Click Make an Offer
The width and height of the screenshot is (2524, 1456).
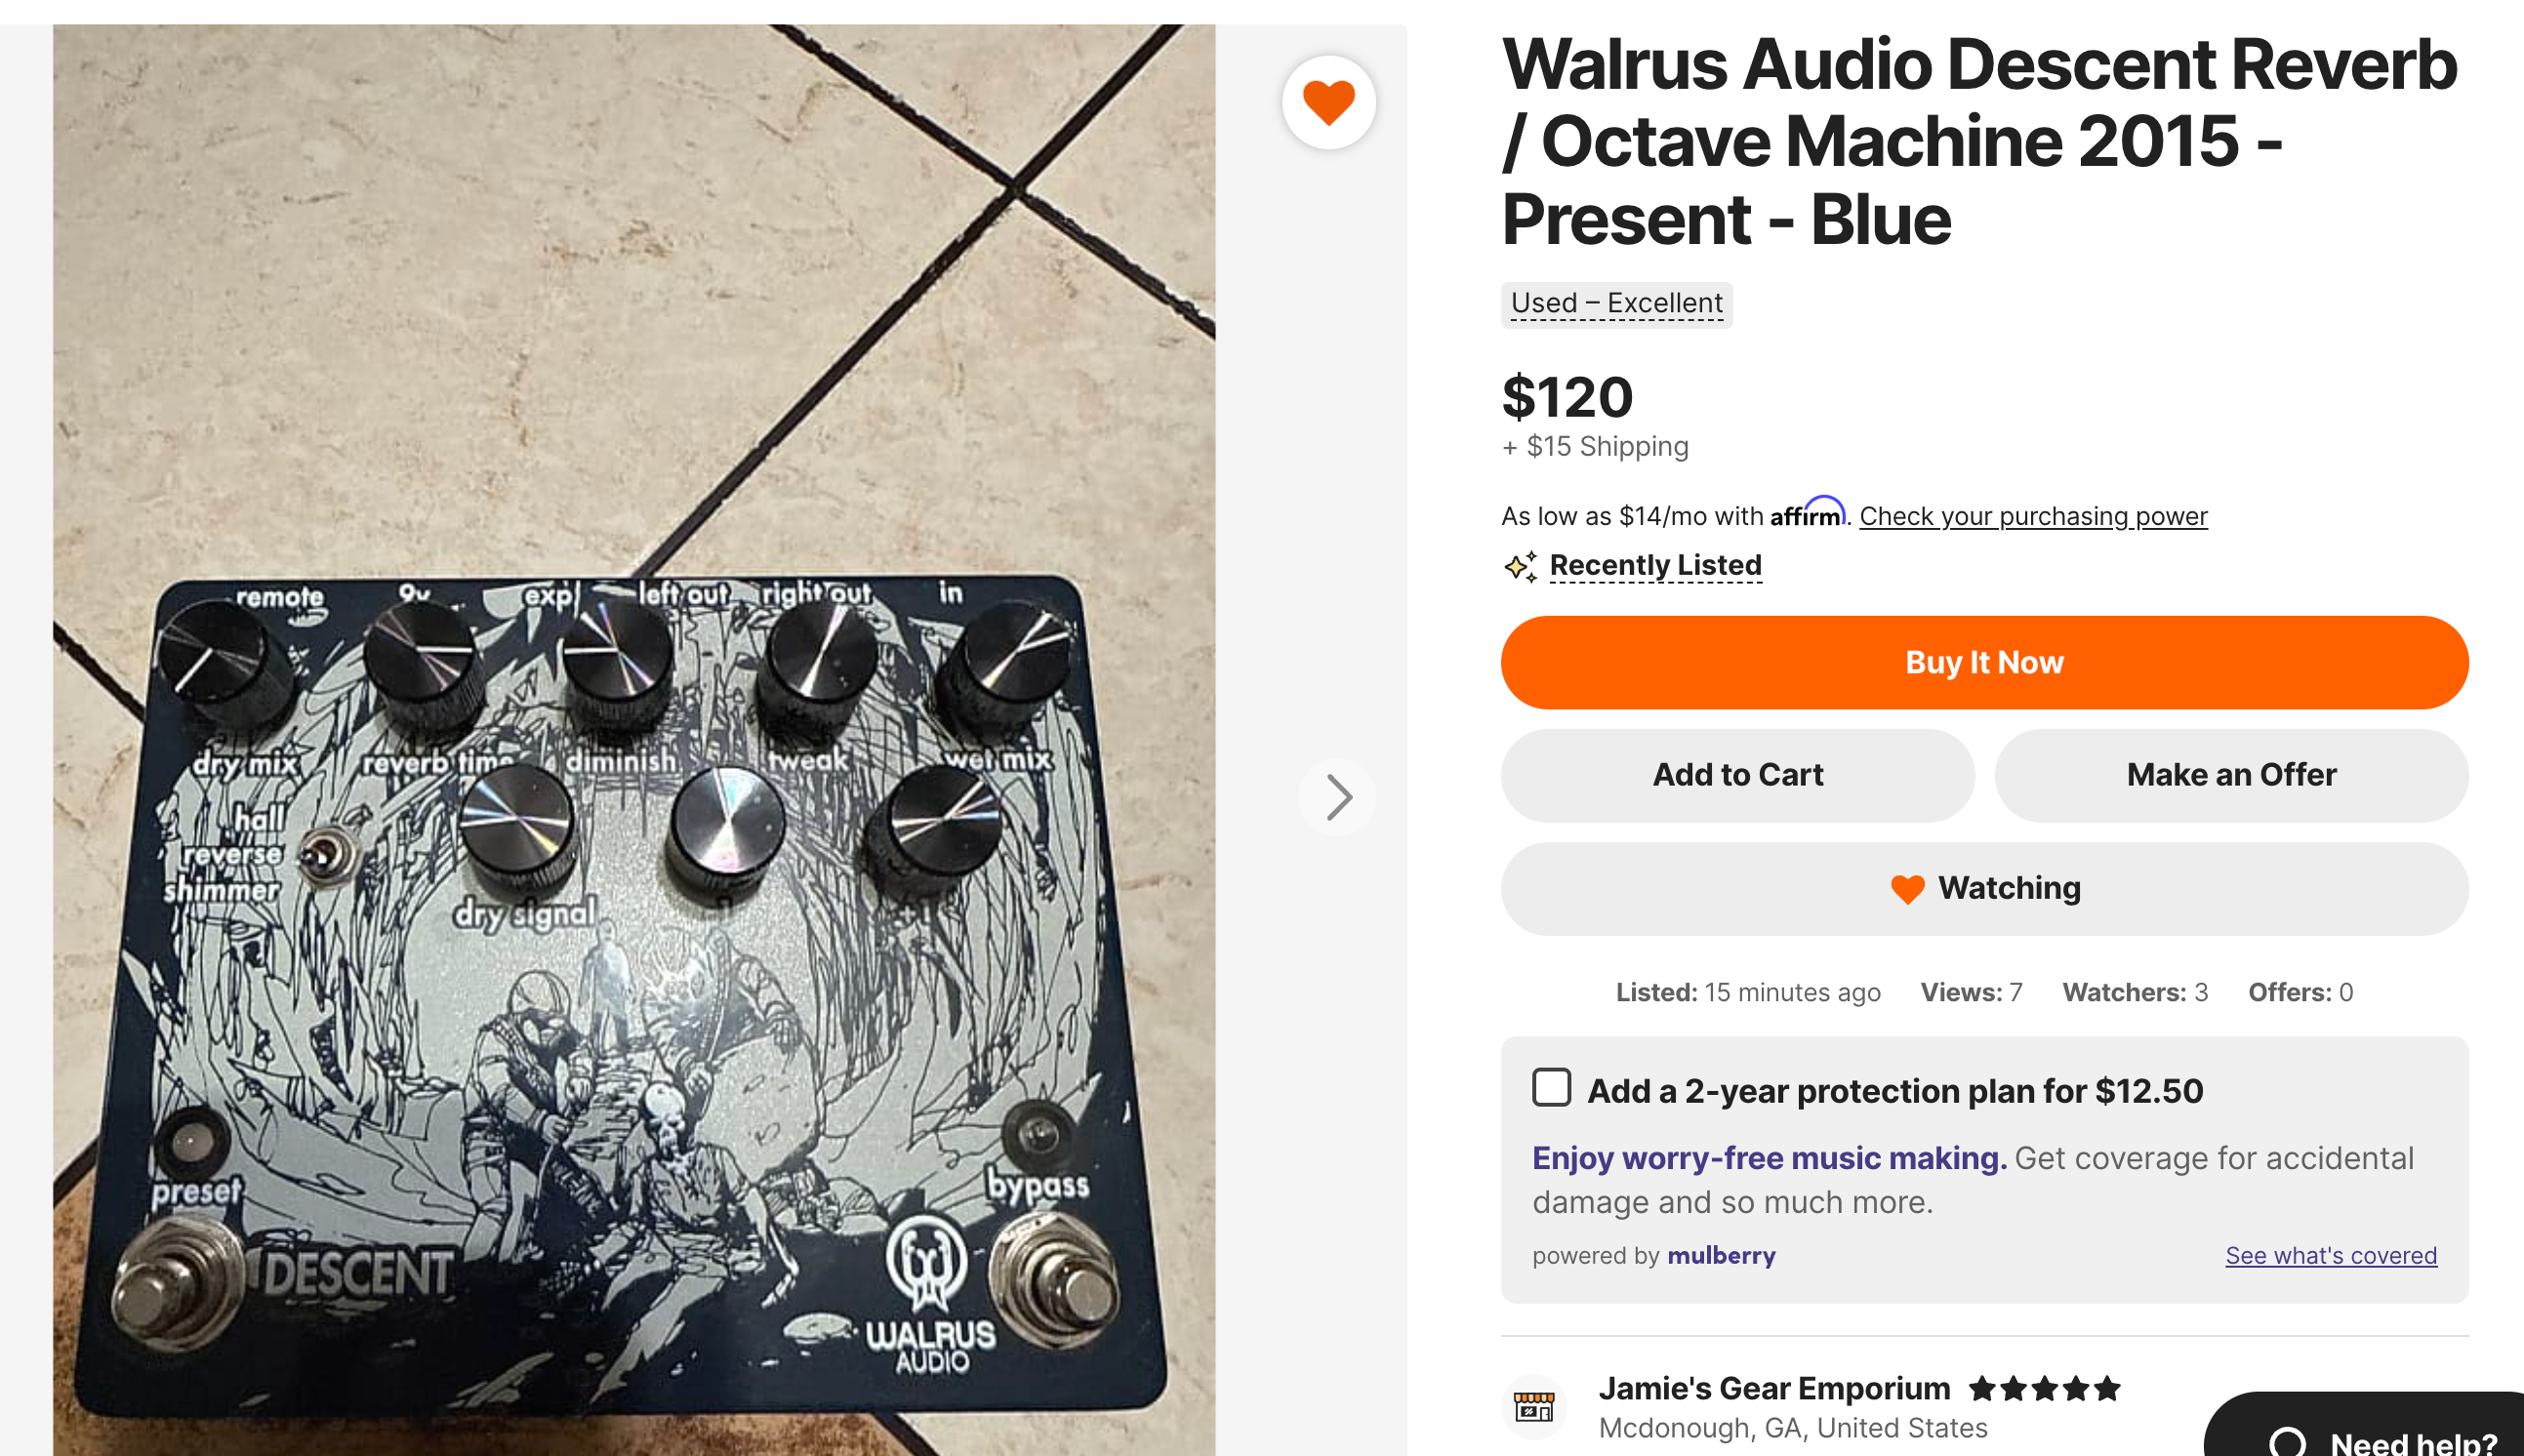[2231, 775]
